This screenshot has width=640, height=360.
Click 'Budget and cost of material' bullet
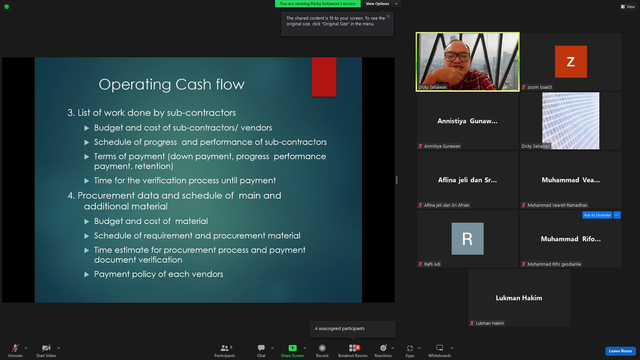151,221
